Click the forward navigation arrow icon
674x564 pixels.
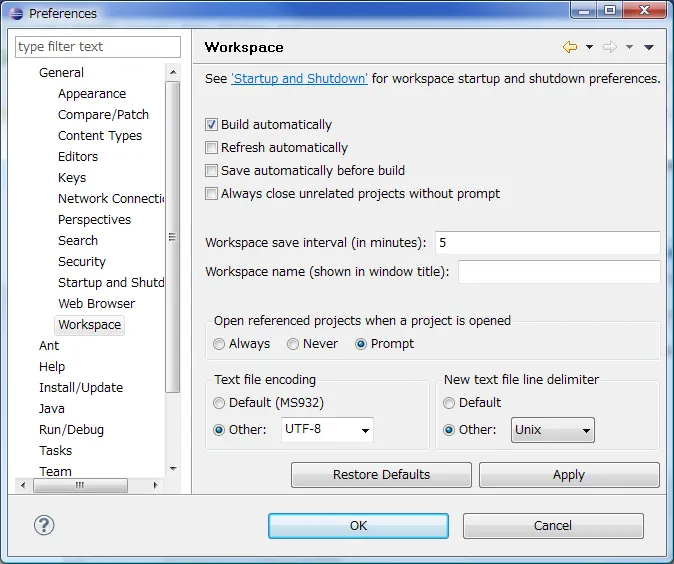click(x=610, y=47)
